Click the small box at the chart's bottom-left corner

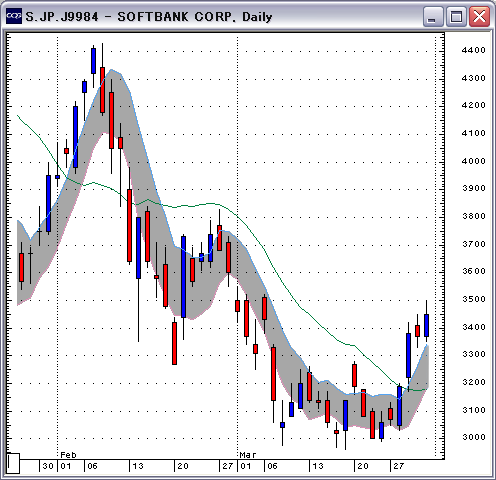(13, 463)
